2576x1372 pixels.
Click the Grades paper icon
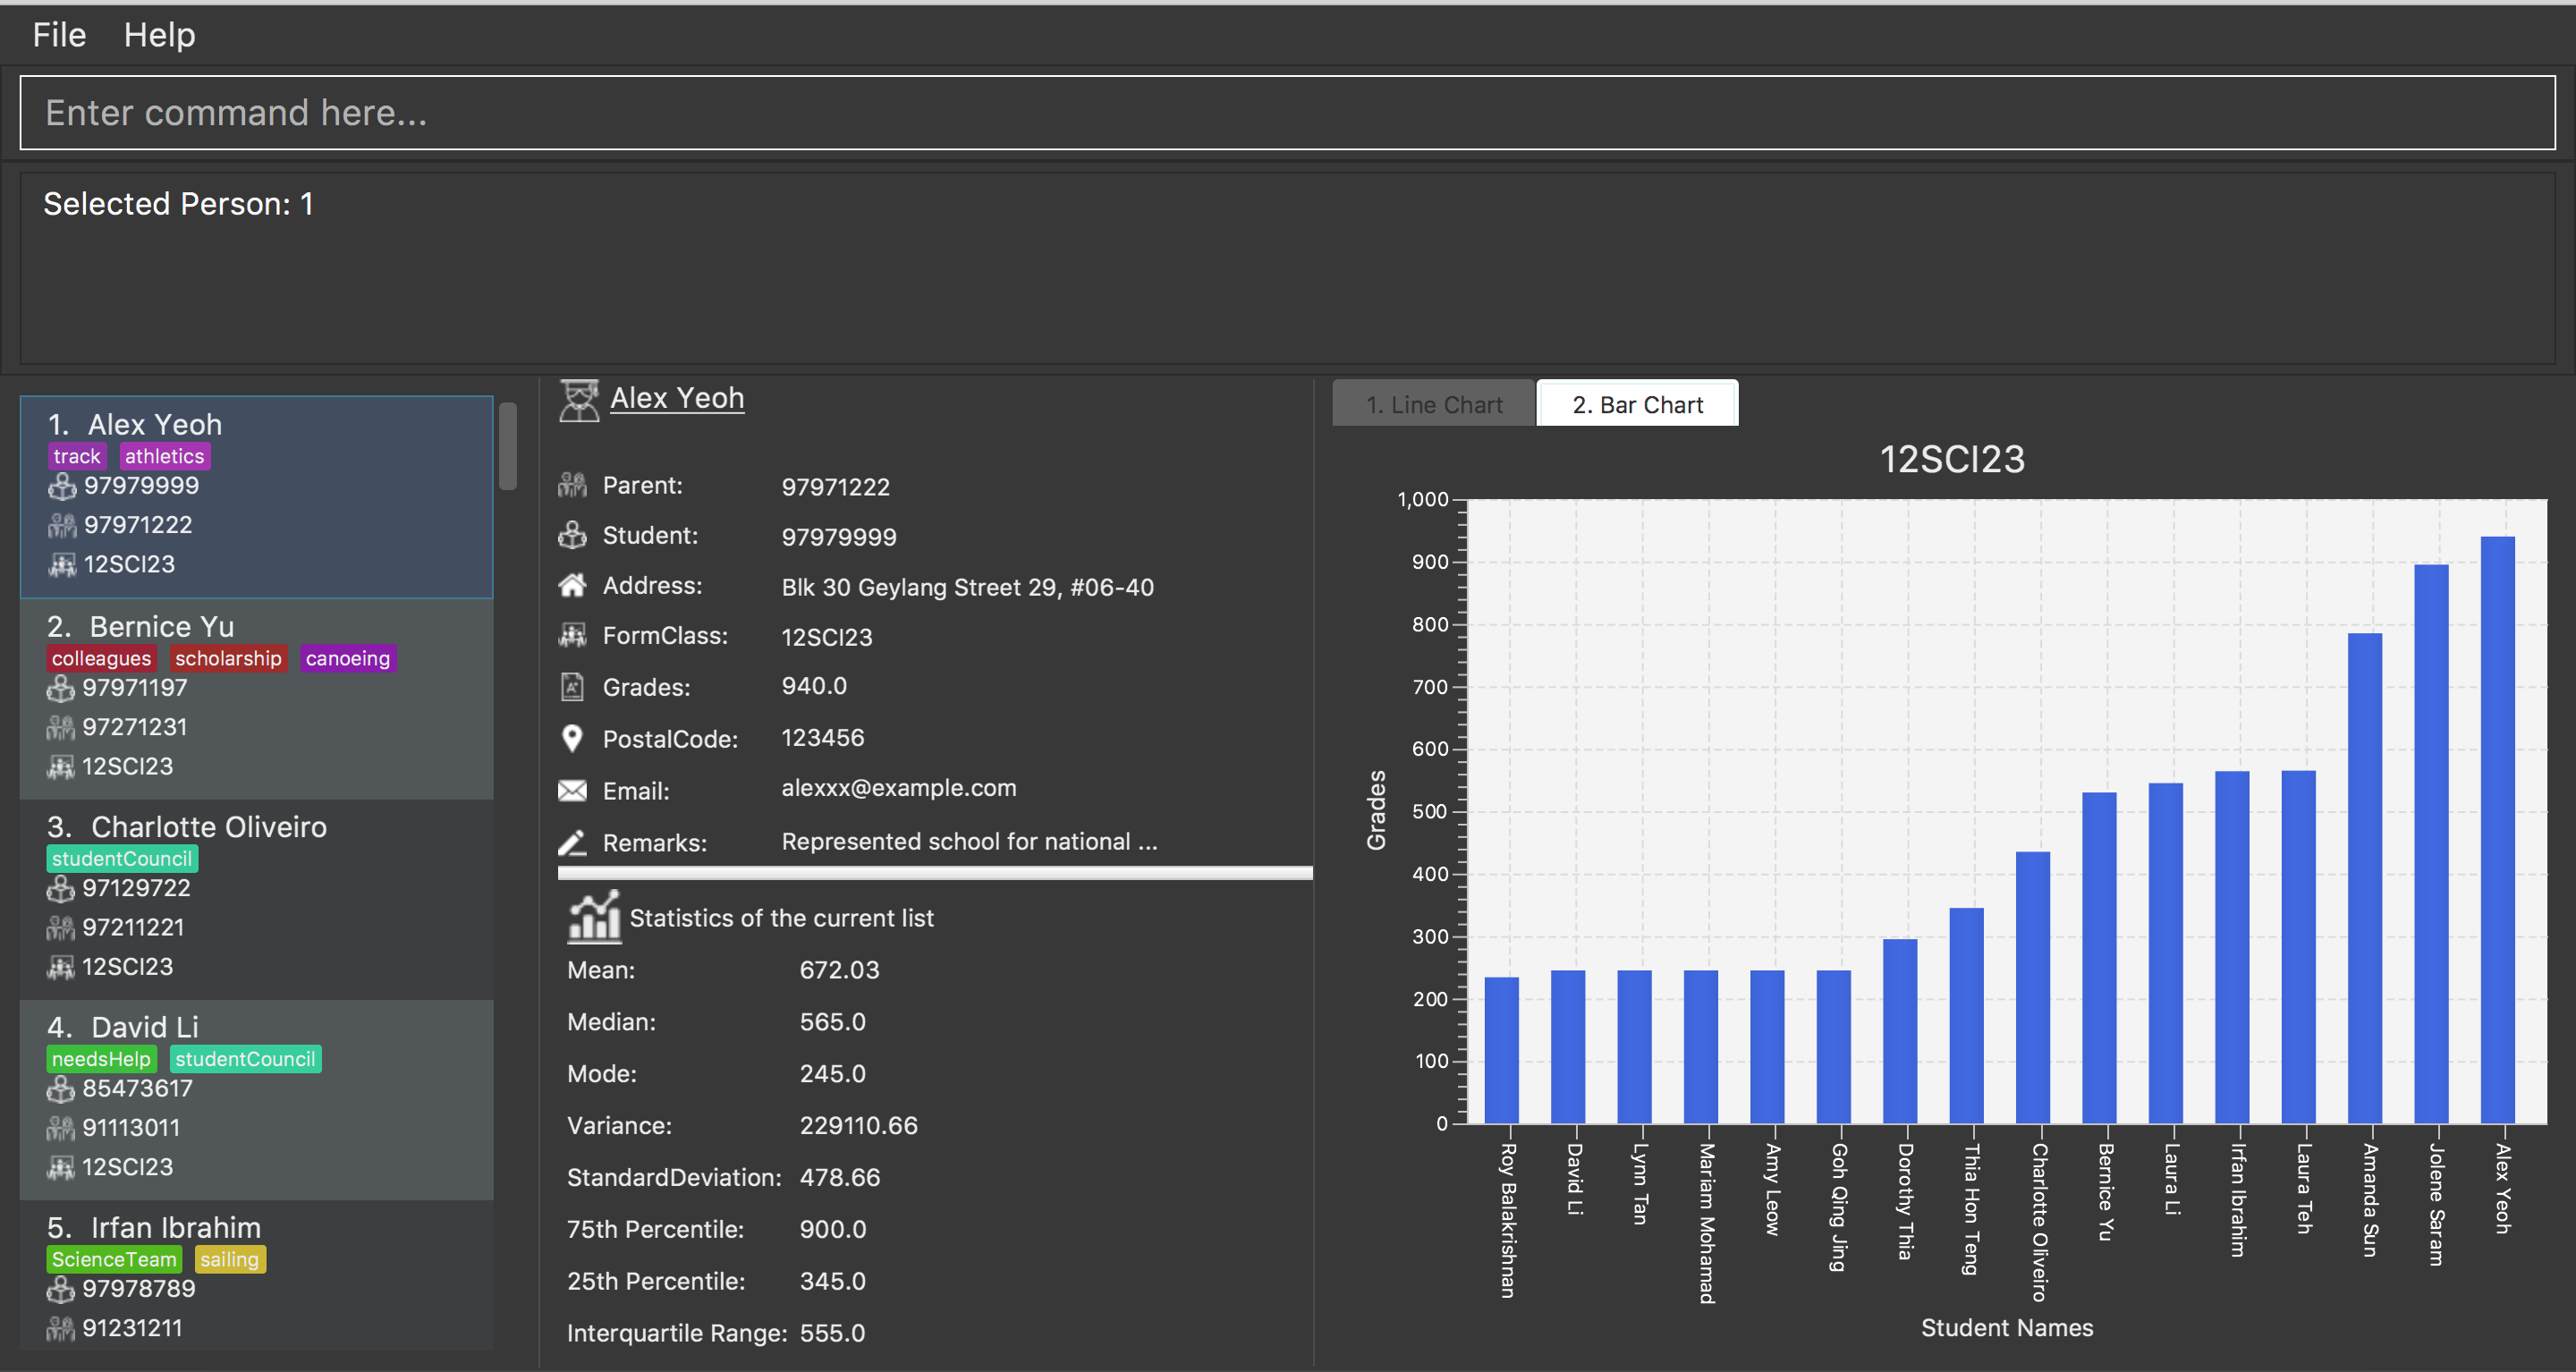pyautogui.click(x=572, y=687)
